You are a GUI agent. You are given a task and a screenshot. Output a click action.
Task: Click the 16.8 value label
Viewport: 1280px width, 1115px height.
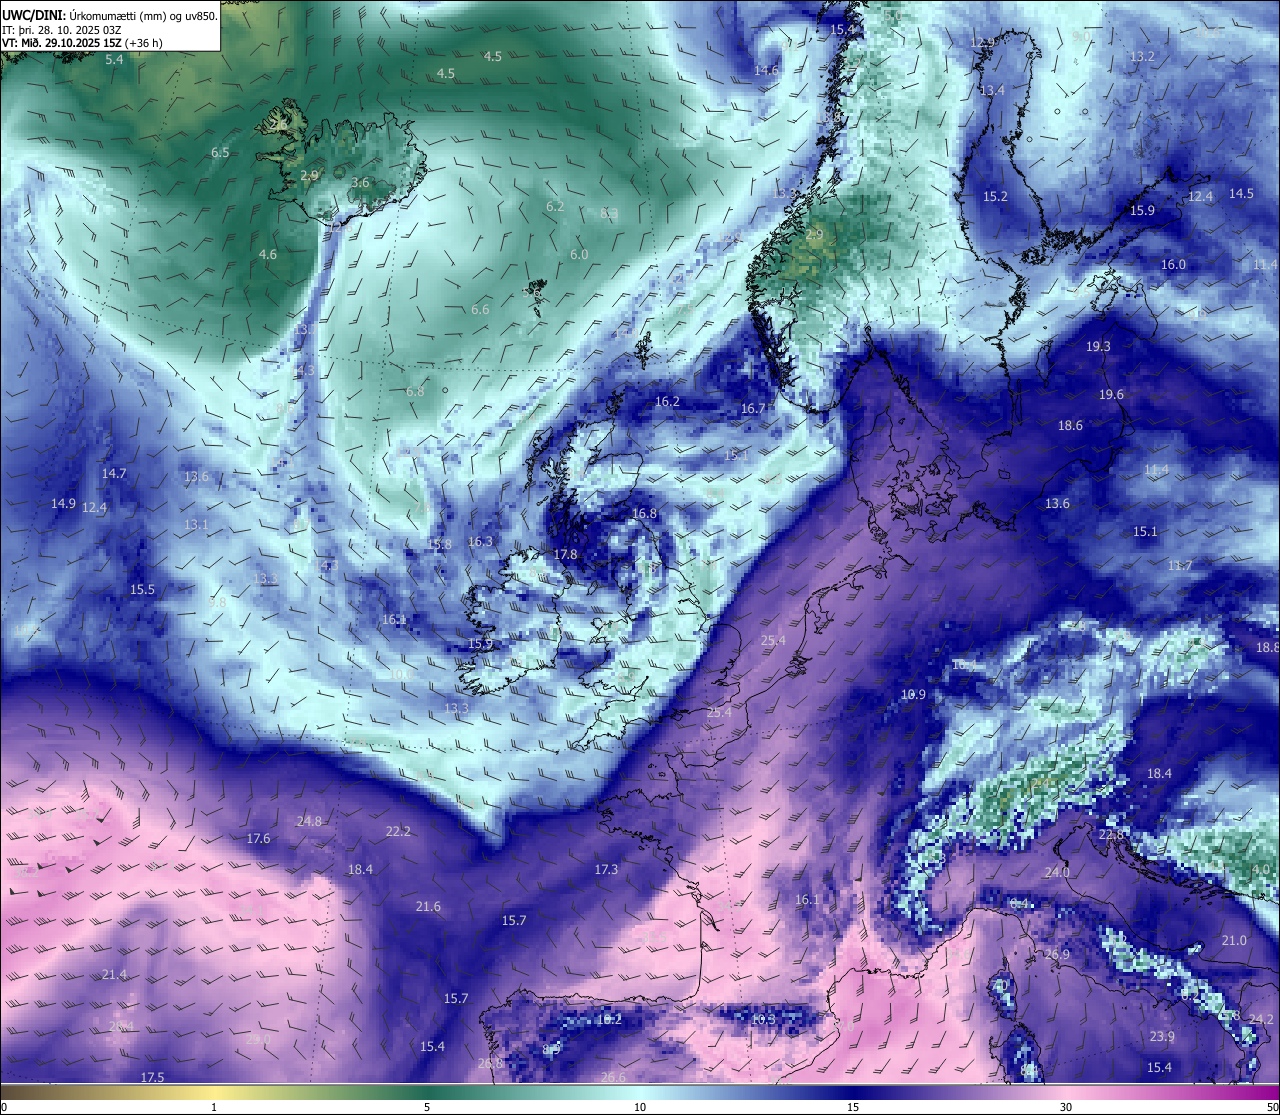pyautogui.click(x=644, y=513)
